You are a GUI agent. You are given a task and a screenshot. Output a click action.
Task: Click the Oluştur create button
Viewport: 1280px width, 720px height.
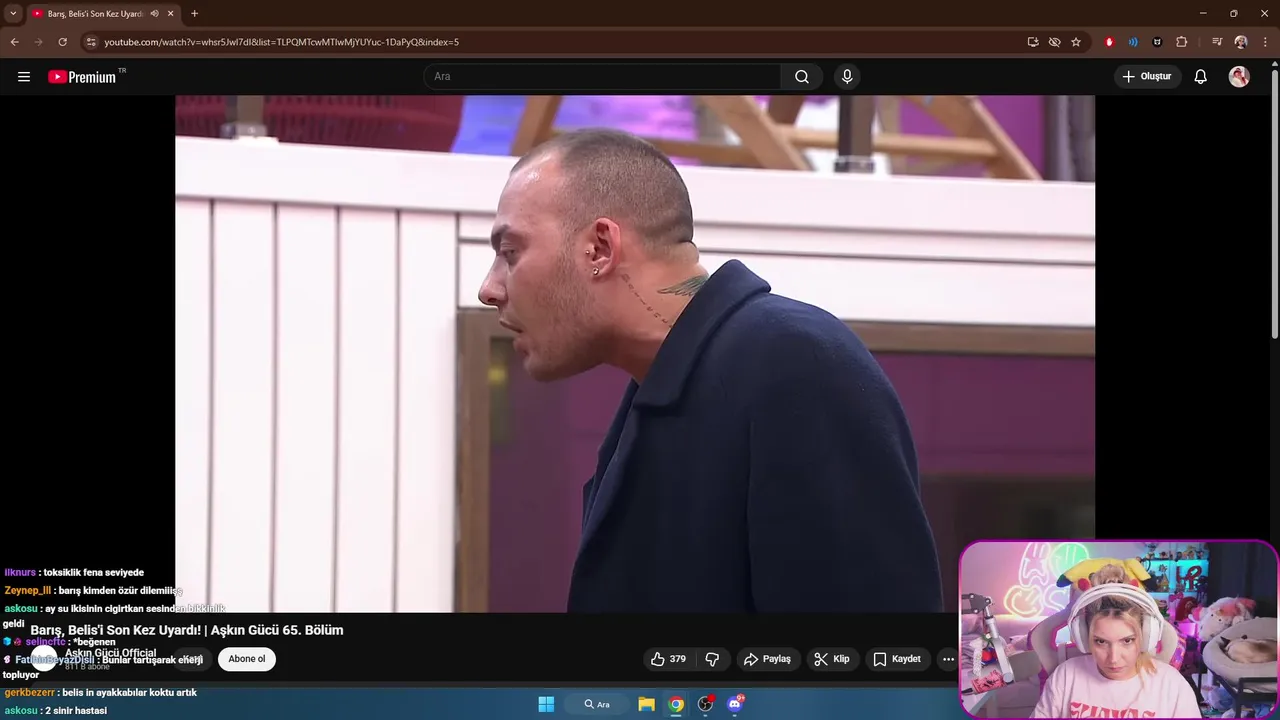point(1147,77)
